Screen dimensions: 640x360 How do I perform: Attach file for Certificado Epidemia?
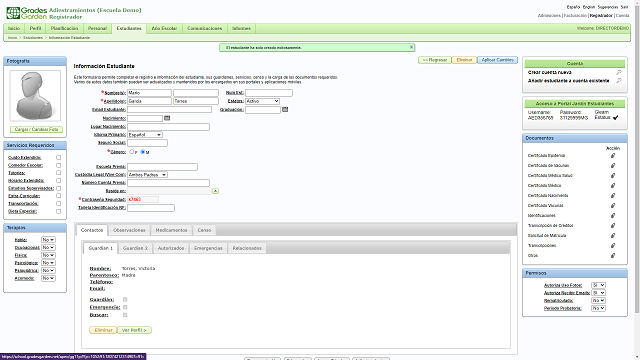click(x=613, y=156)
